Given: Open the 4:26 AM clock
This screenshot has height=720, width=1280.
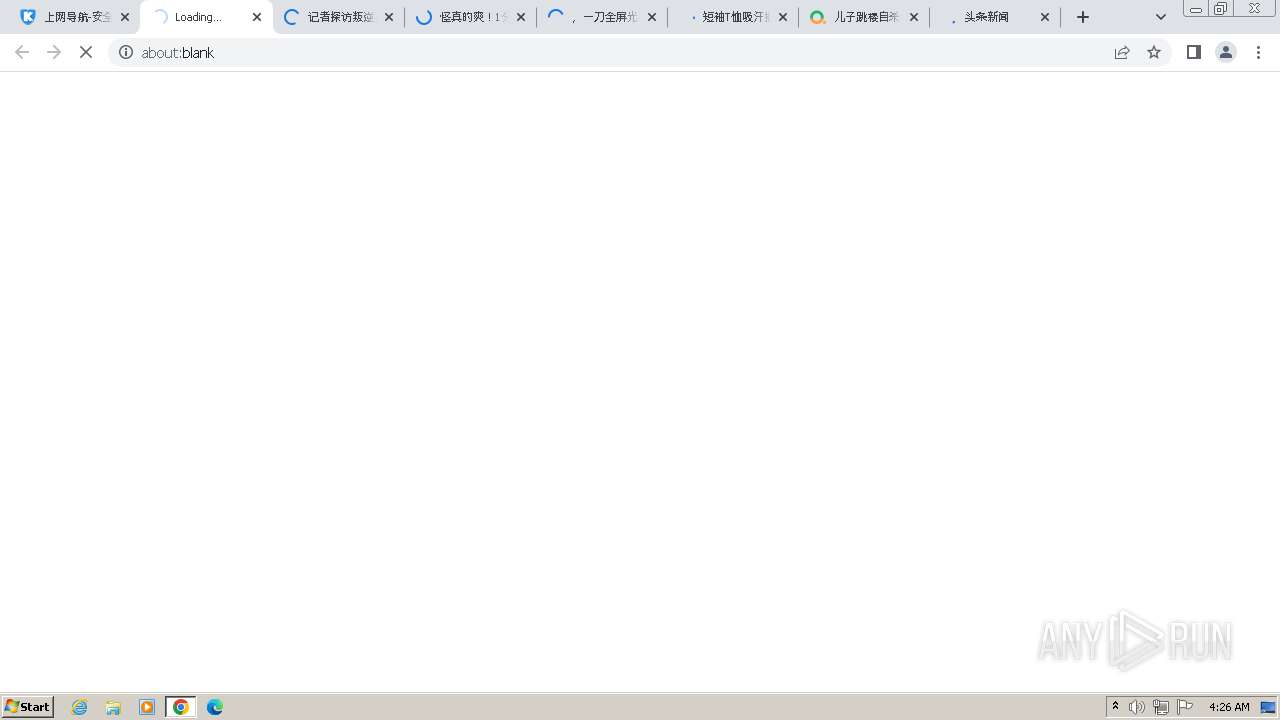Looking at the screenshot, I should click(x=1229, y=707).
